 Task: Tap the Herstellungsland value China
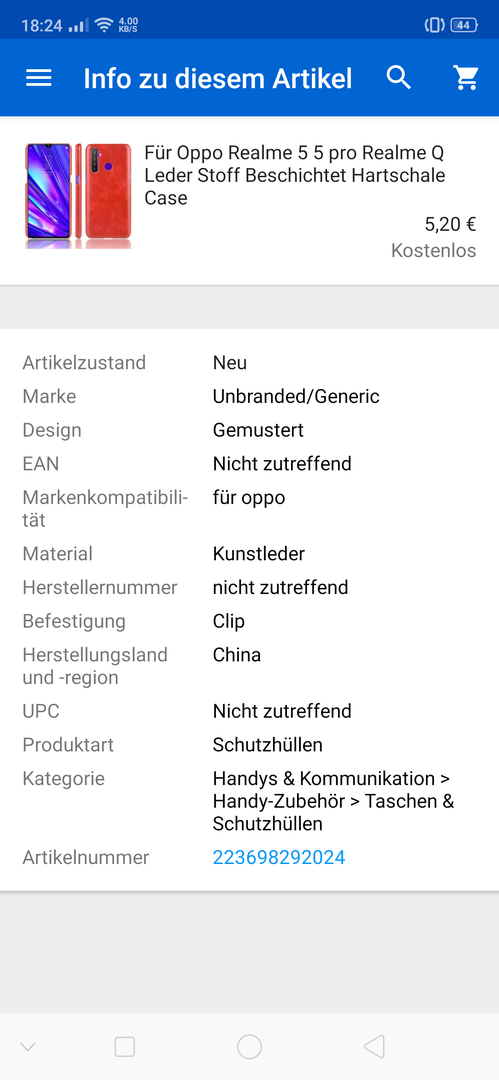(x=236, y=654)
